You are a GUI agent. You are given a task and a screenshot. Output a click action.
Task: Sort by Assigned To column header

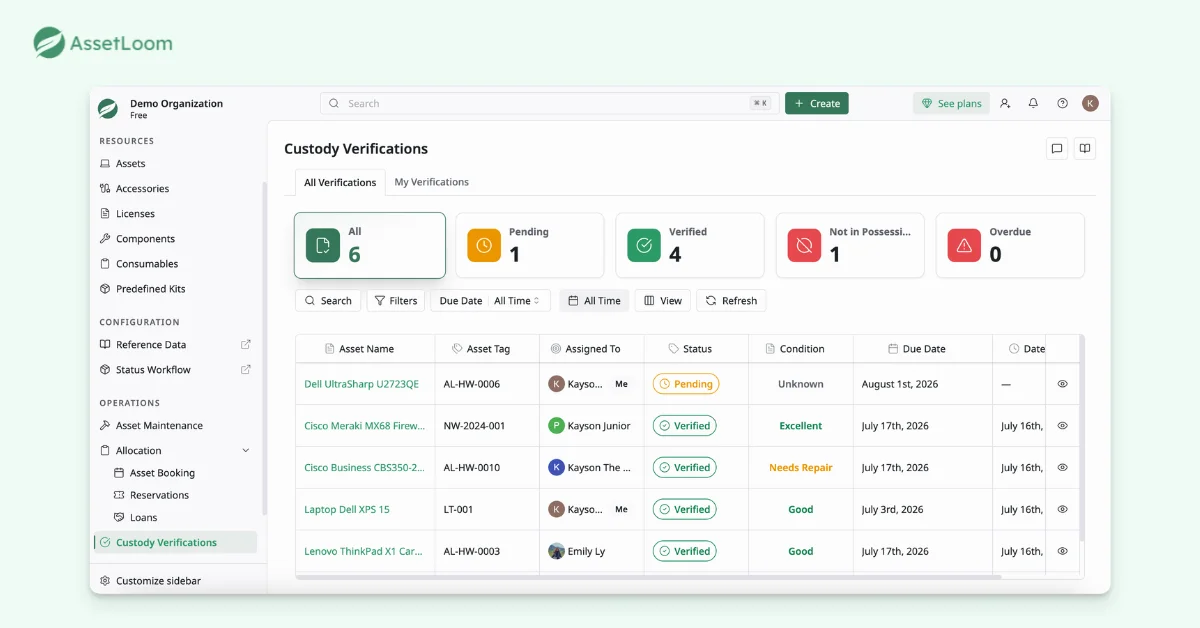[592, 349]
